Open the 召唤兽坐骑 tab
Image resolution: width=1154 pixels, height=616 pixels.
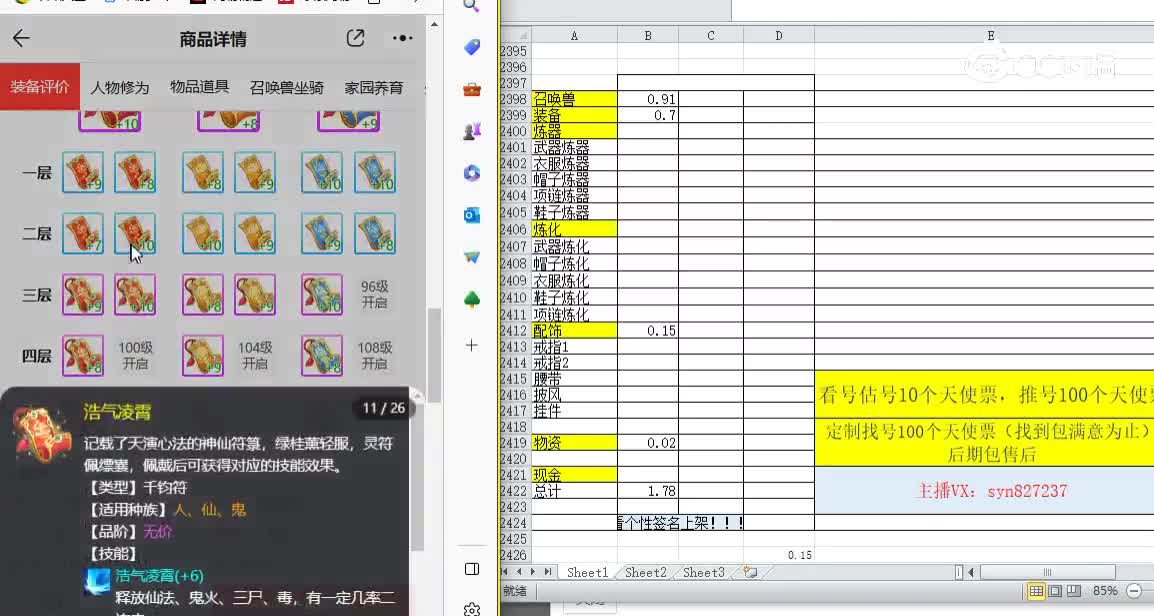pos(286,88)
